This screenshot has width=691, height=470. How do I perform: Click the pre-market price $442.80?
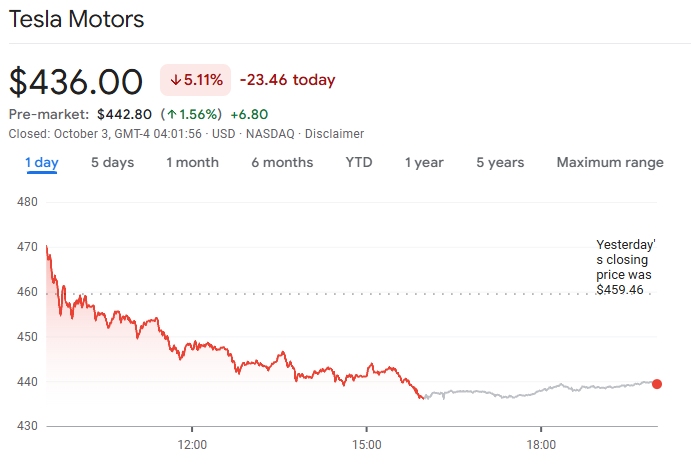click(x=124, y=114)
